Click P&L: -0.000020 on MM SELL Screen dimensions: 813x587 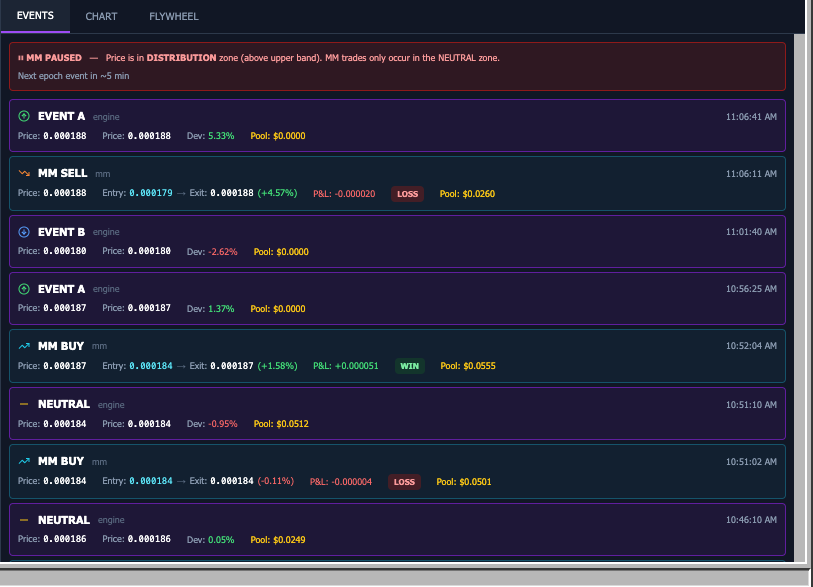(344, 194)
